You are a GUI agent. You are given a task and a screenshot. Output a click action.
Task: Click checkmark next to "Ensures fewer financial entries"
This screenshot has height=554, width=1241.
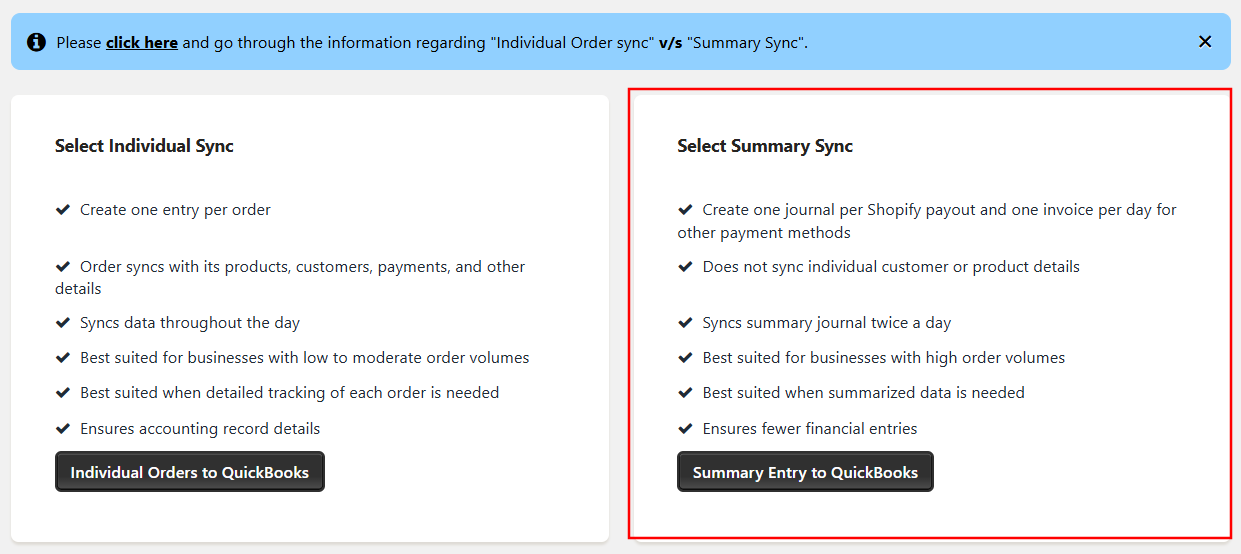click(x=685, y=429)
